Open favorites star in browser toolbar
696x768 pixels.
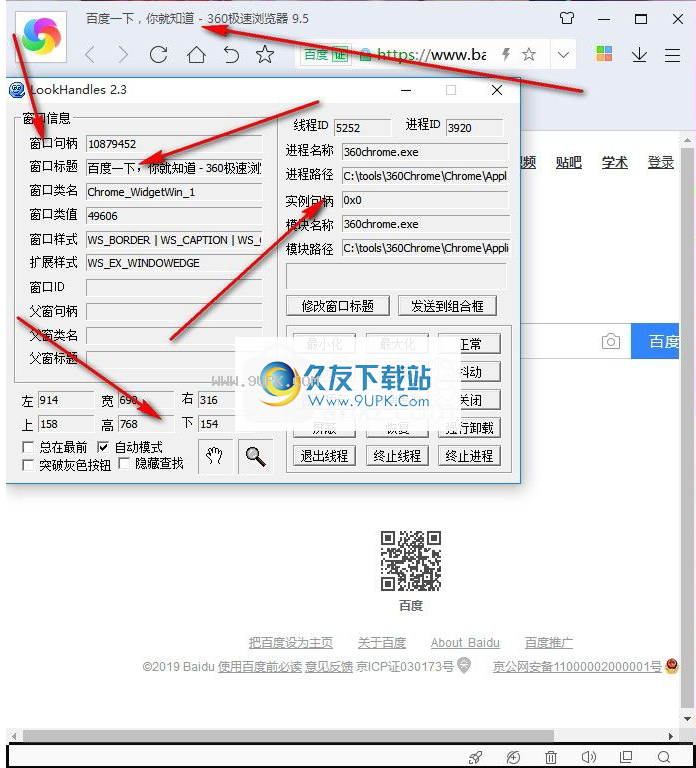pyautogui.click(x=265, y=54)
